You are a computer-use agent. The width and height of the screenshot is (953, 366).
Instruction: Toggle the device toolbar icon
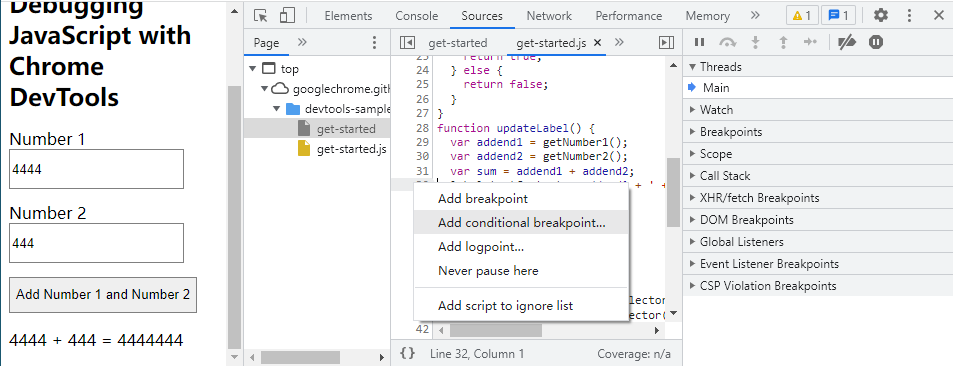pyautogui.click(x=287, y=16)
